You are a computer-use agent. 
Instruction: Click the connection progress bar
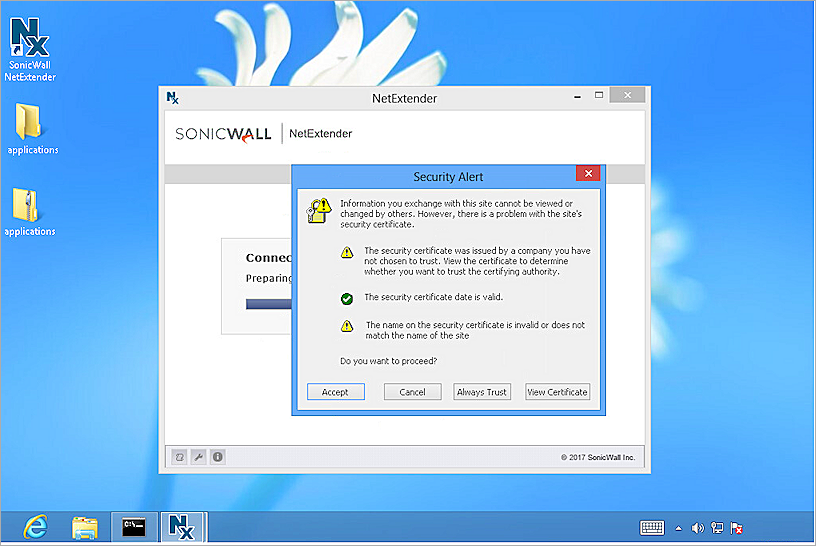(269, 304)
